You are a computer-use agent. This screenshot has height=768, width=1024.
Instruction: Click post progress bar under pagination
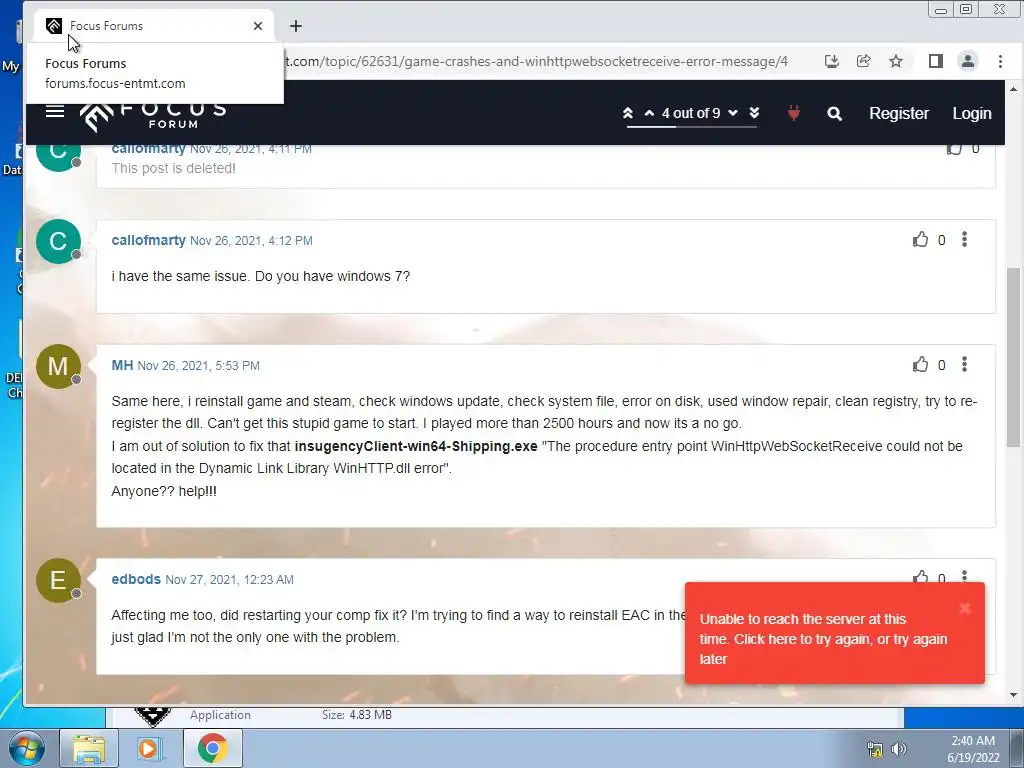pos(692,127)
